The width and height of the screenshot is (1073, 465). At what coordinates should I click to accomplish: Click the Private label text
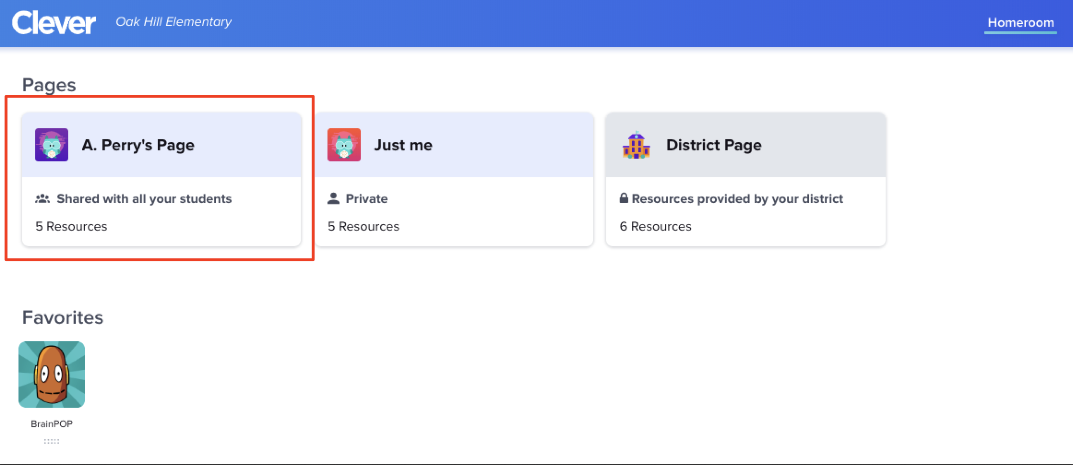[x=367, y=199]
